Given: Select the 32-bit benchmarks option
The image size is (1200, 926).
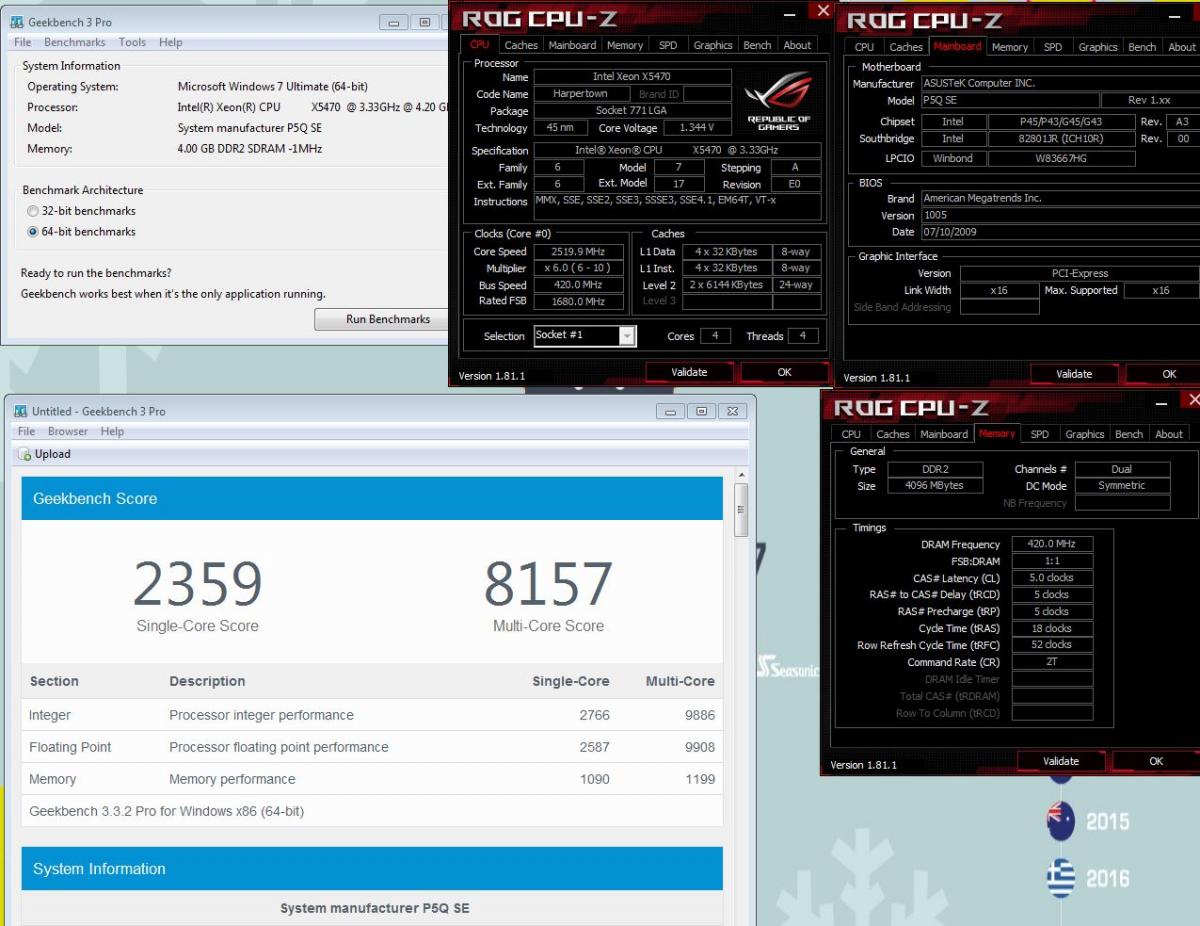Looking at the screenshot, I should [x=34, y=211].
